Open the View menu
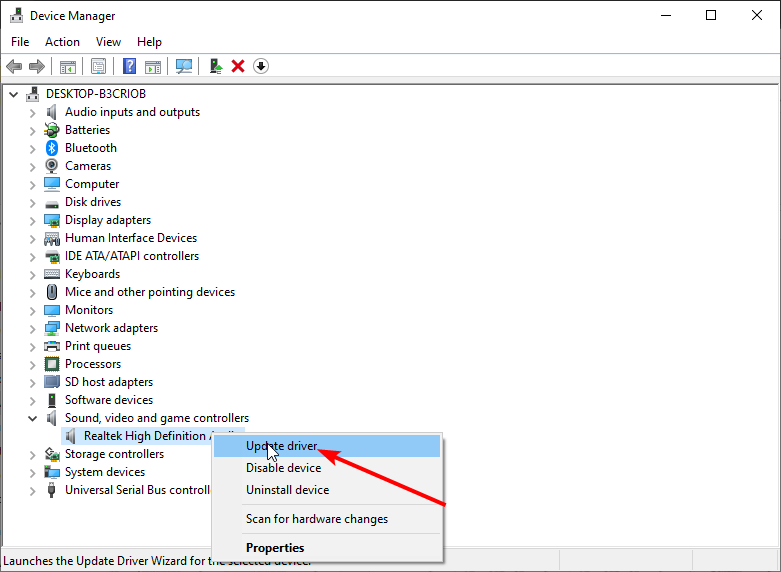 108,42
